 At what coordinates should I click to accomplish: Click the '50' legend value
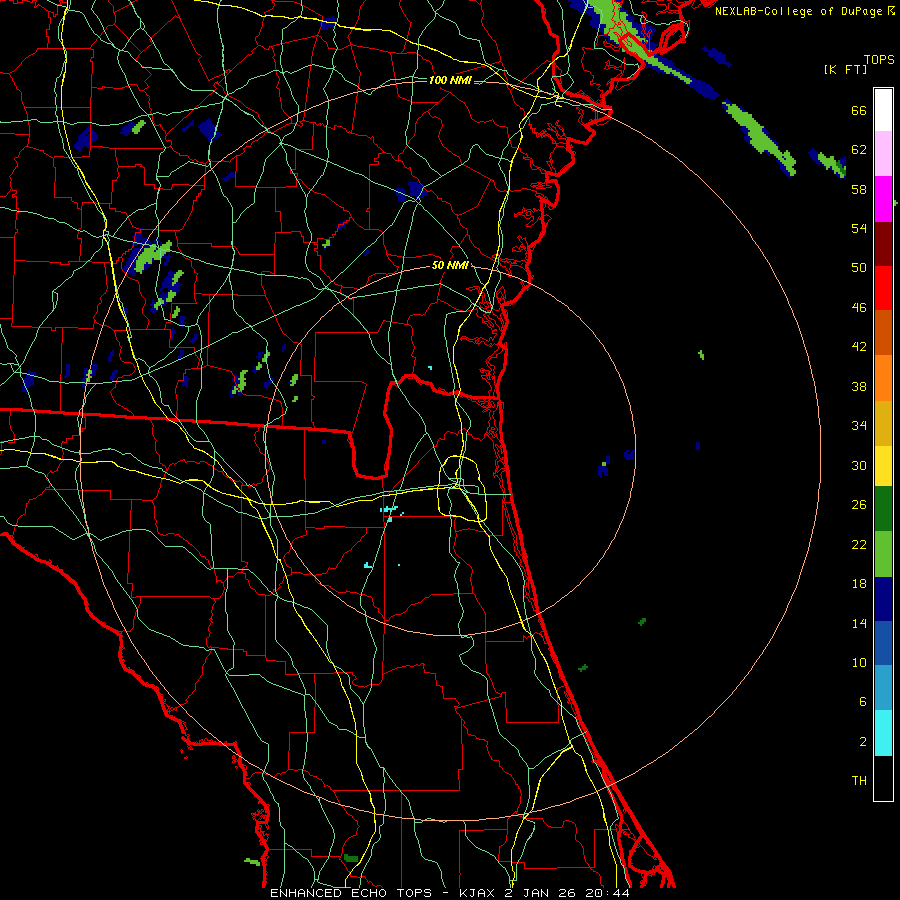pos(859,267)
